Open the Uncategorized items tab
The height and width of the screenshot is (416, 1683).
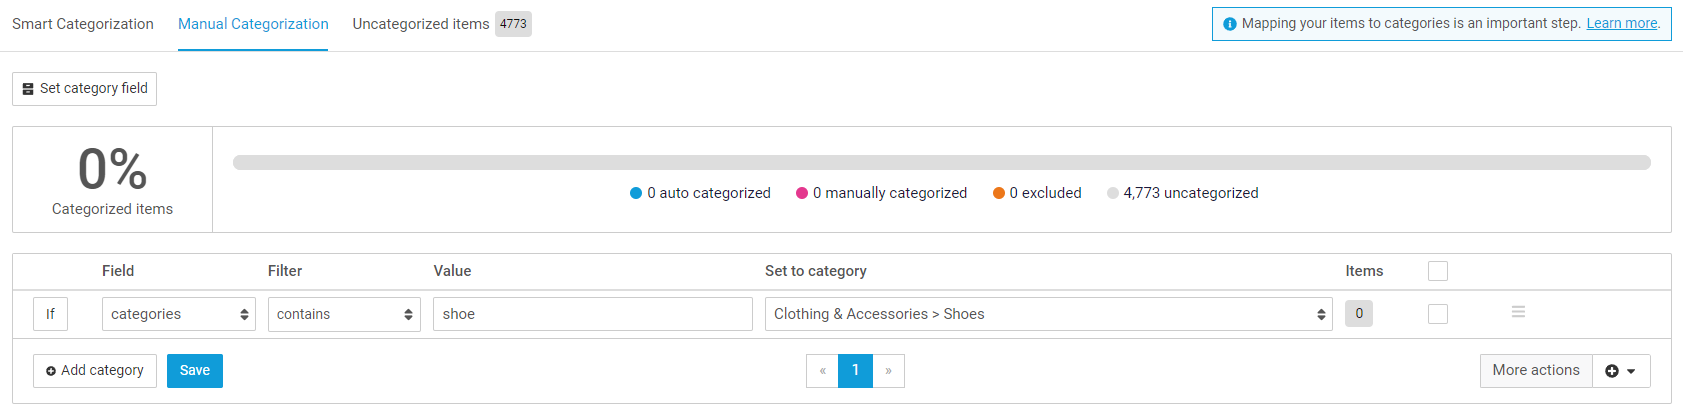pyautogui.click(x=421, y=24)
